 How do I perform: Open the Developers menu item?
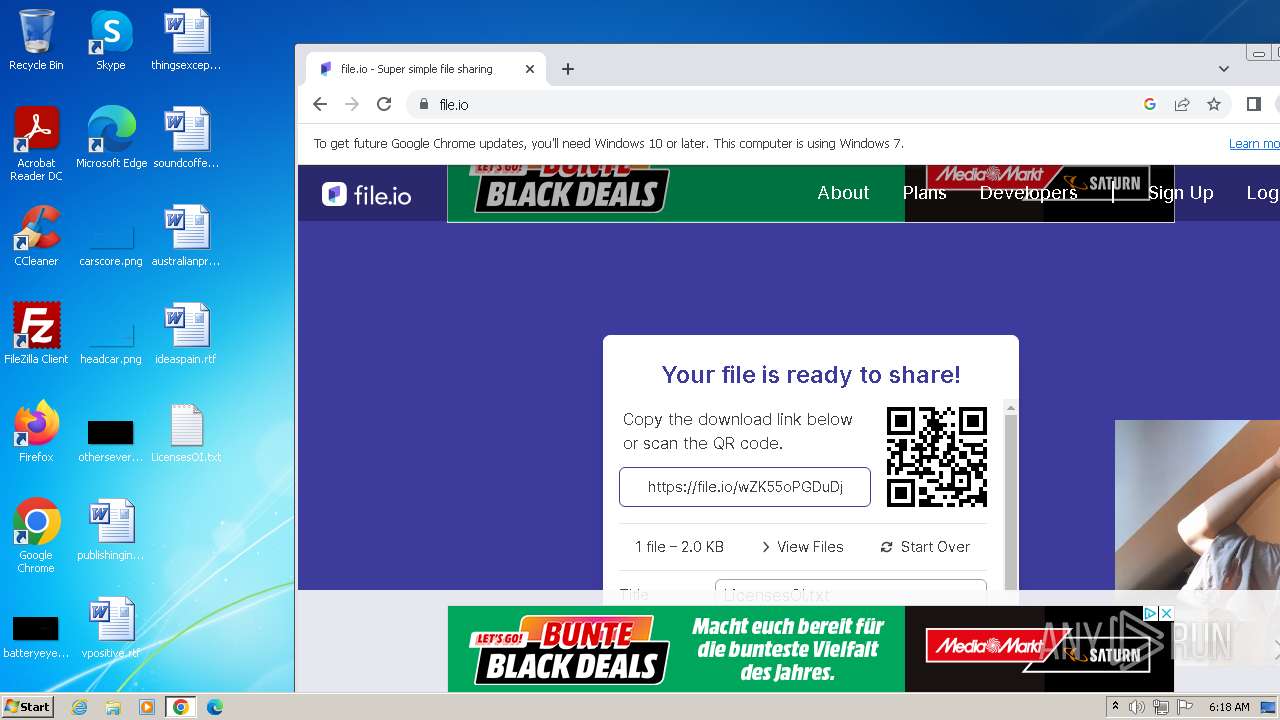click(1028, 193)
